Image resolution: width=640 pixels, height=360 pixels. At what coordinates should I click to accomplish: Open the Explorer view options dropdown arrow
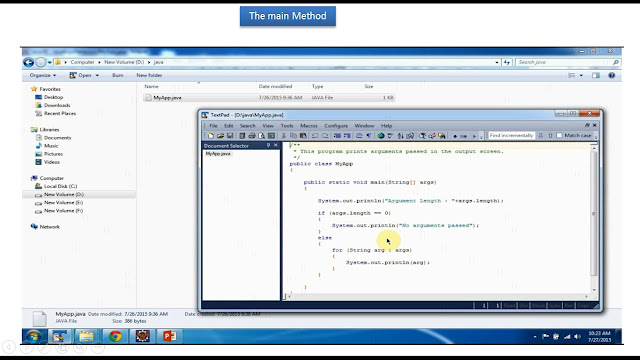pyautogui.click(x=581, y=75)
